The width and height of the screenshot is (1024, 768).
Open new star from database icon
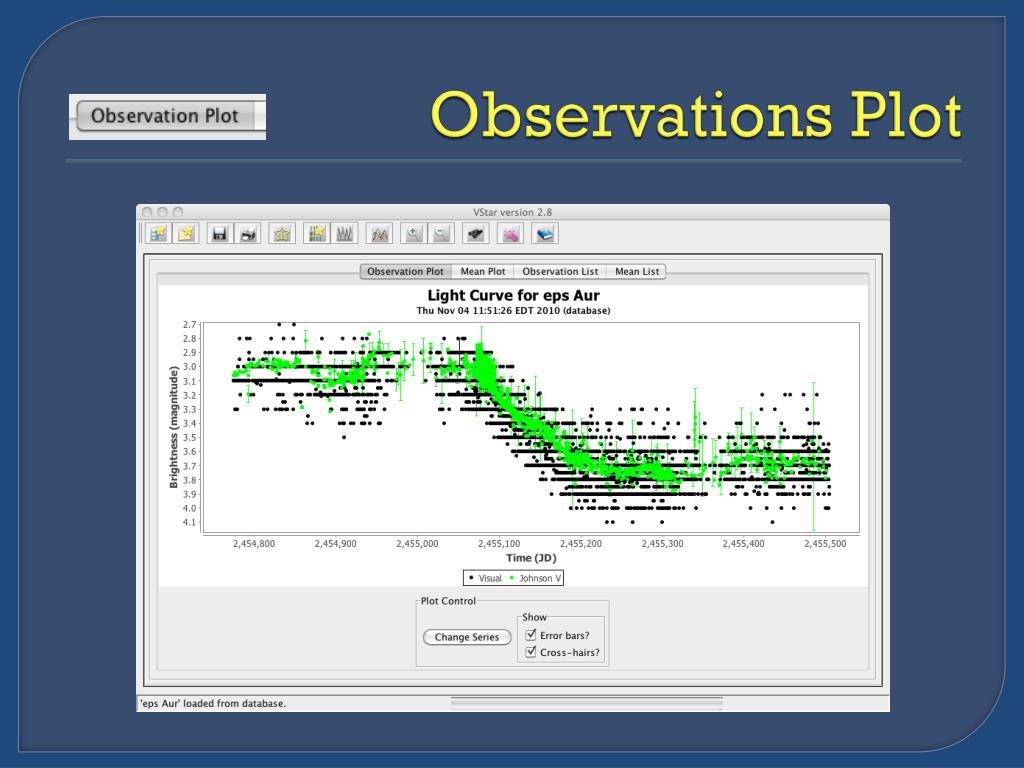click(x=158, y=233)
